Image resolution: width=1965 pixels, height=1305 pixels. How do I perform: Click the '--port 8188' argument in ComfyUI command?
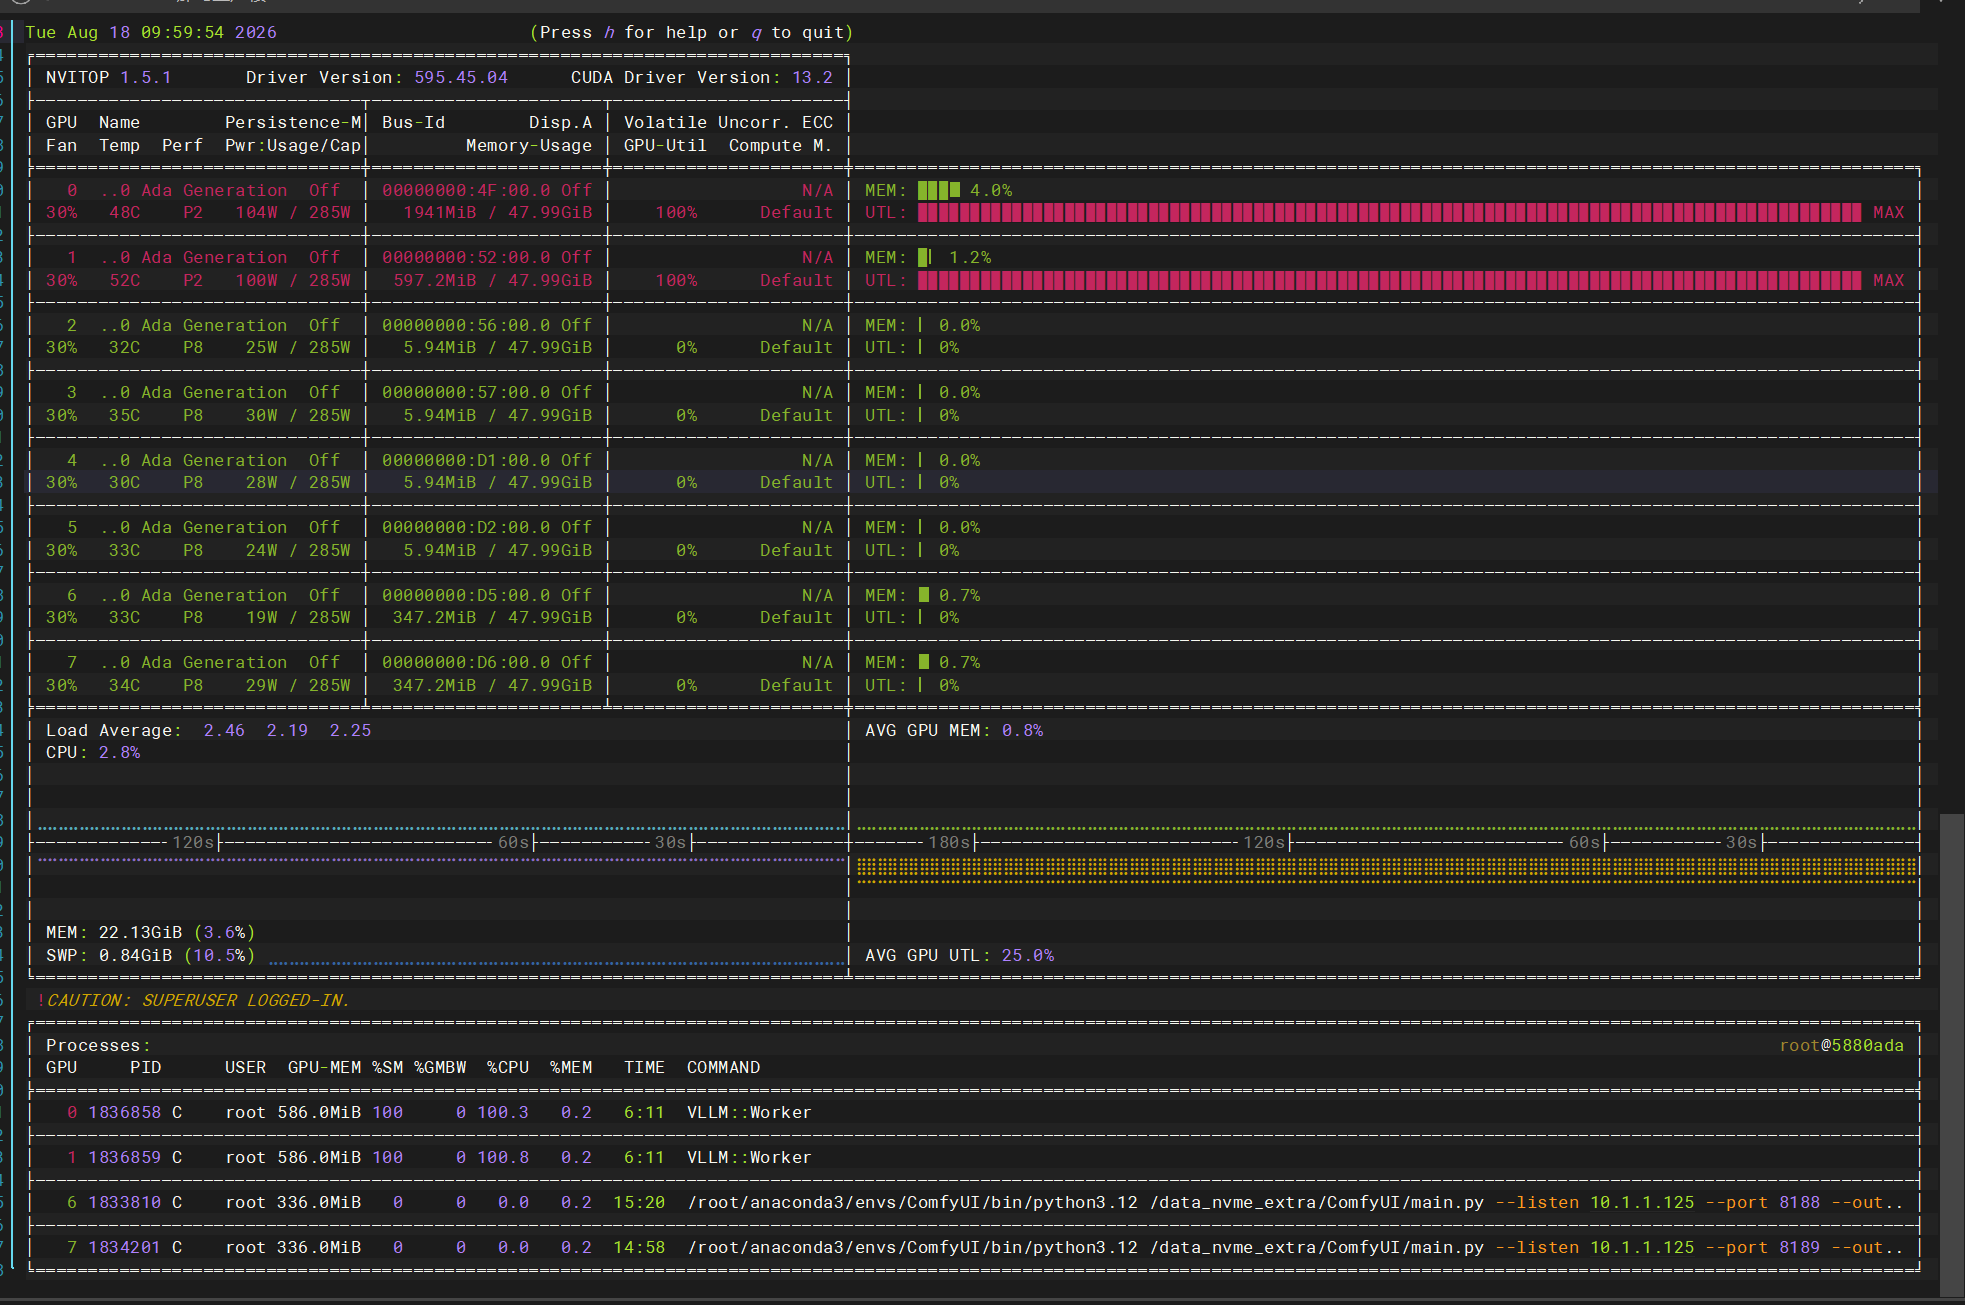pos(1763,1203)
